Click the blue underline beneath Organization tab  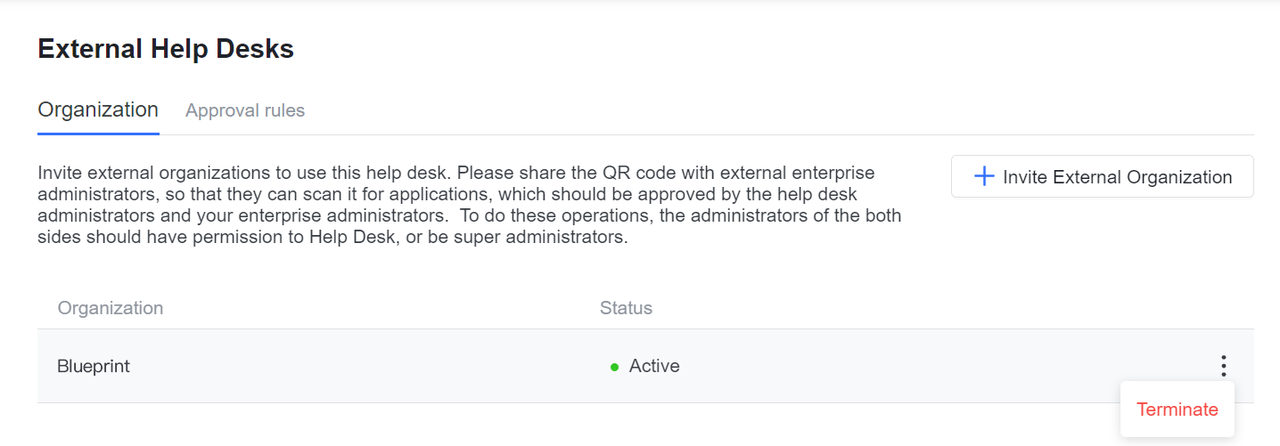point(98,132)
